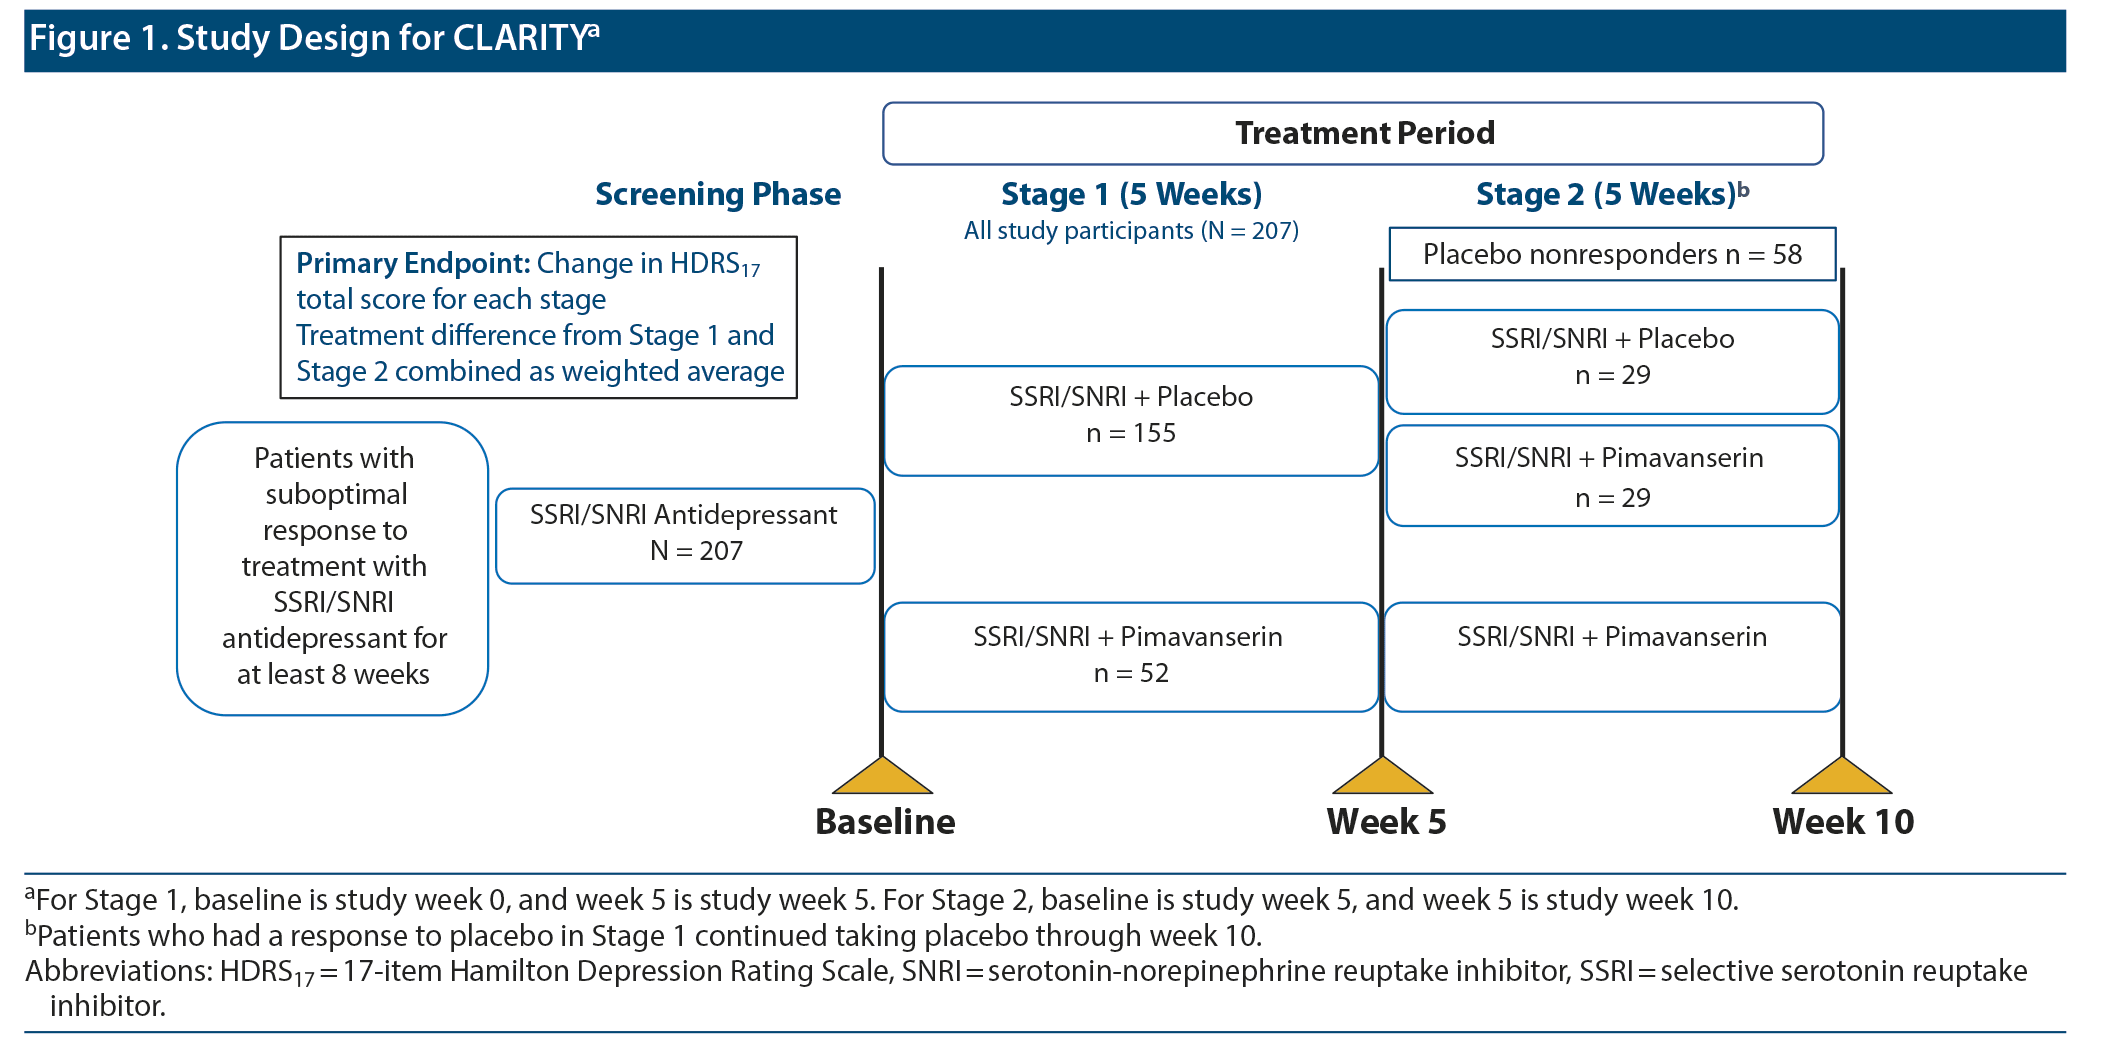
Task: Click the gold triangle marker above Week 5
Action: point(1382,776)
